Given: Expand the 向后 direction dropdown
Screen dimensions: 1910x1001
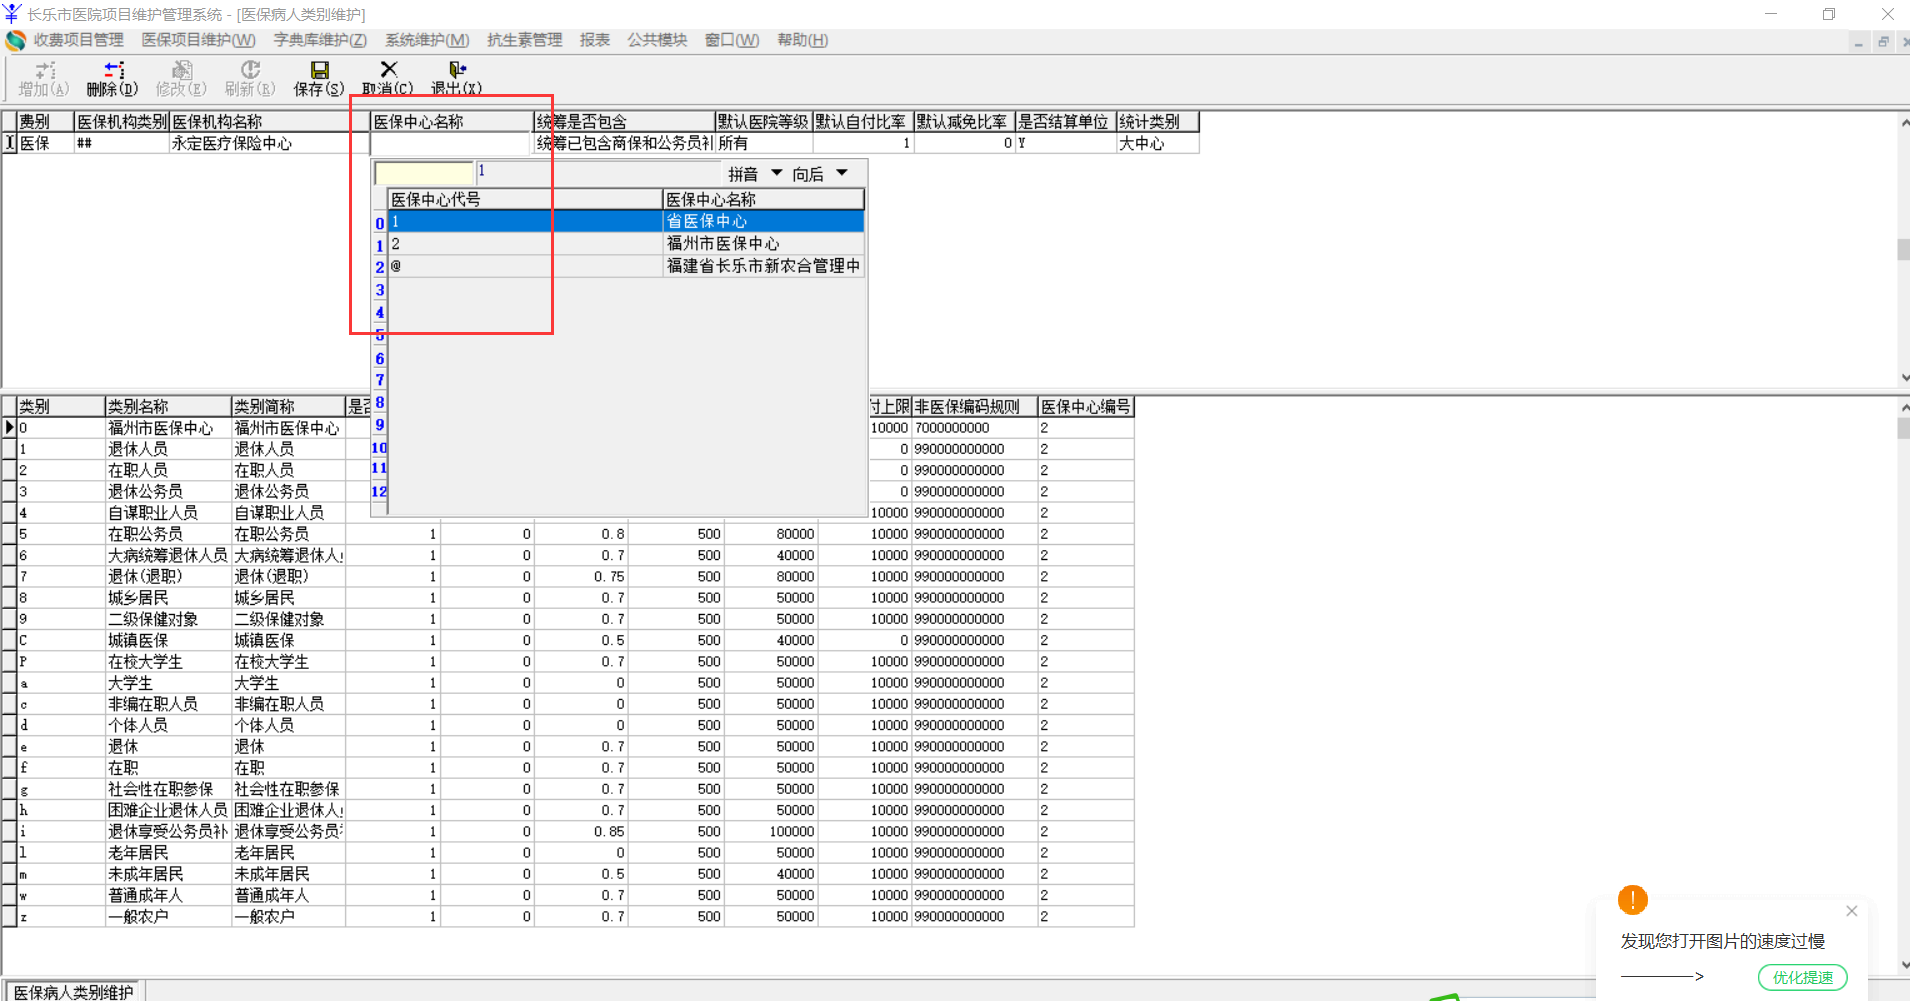Looking at the screenshot, I should (x=842, y=173).
